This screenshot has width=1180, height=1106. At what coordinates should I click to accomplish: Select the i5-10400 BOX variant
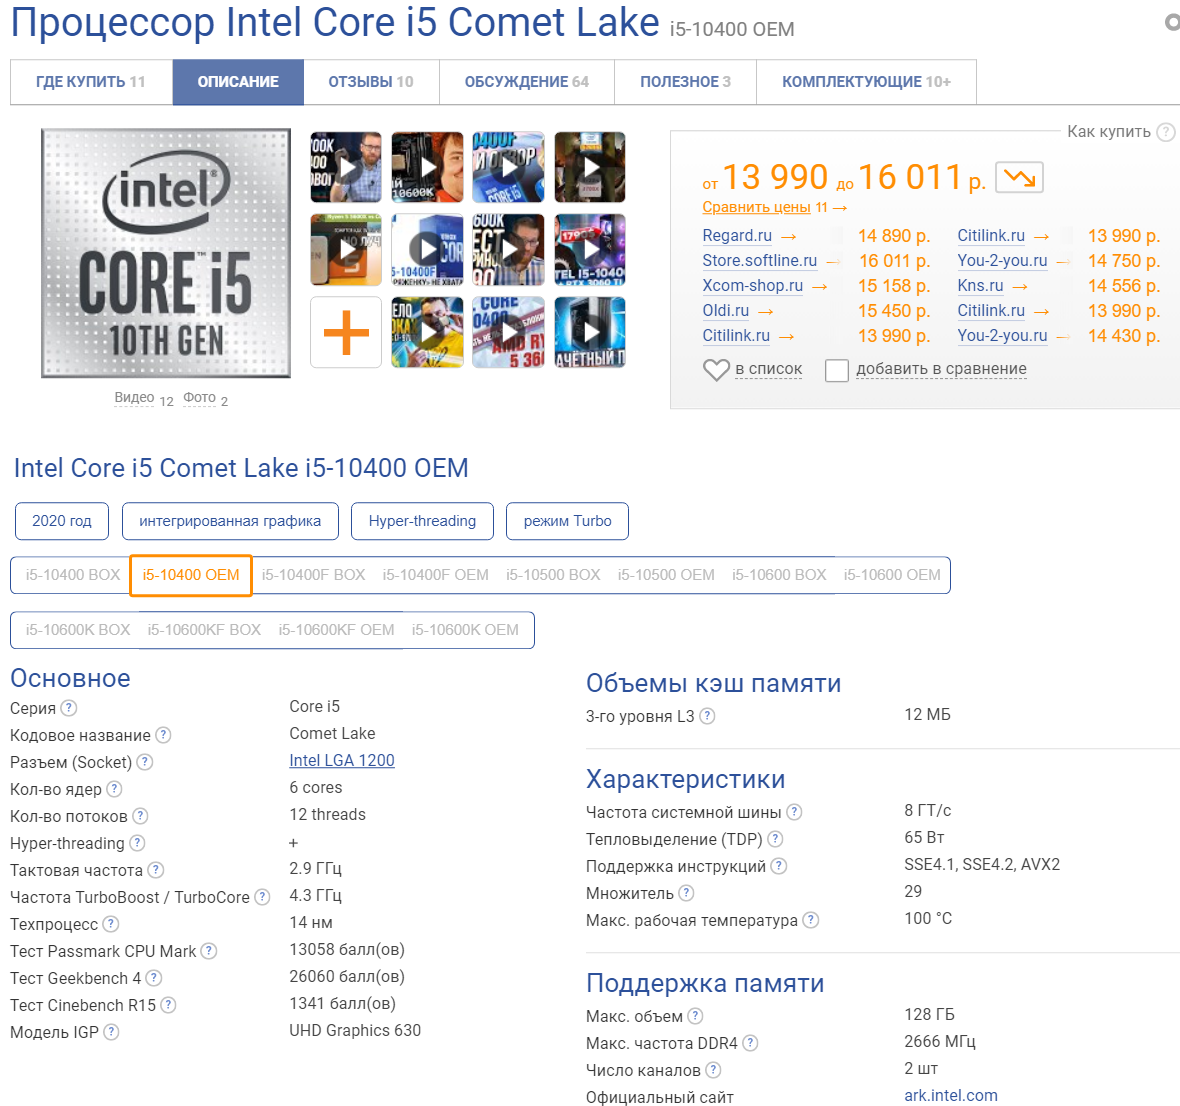tap(73, 575)
